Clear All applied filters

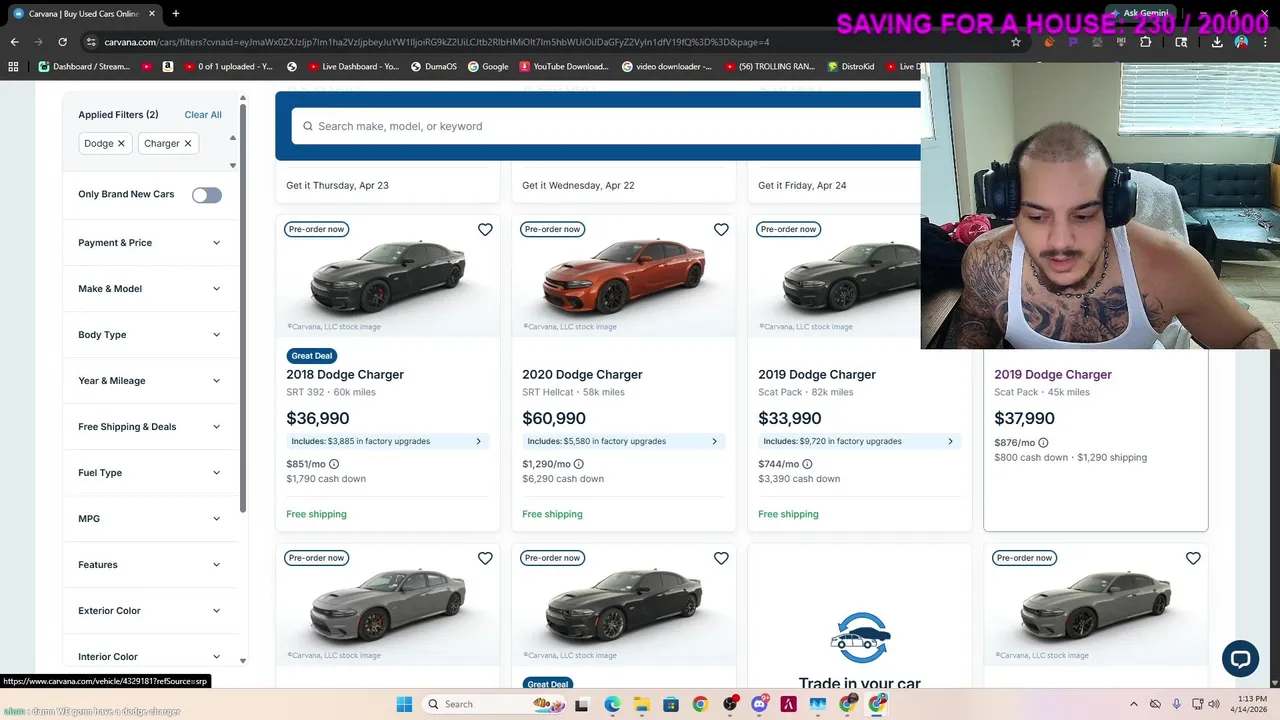point(203,115)
